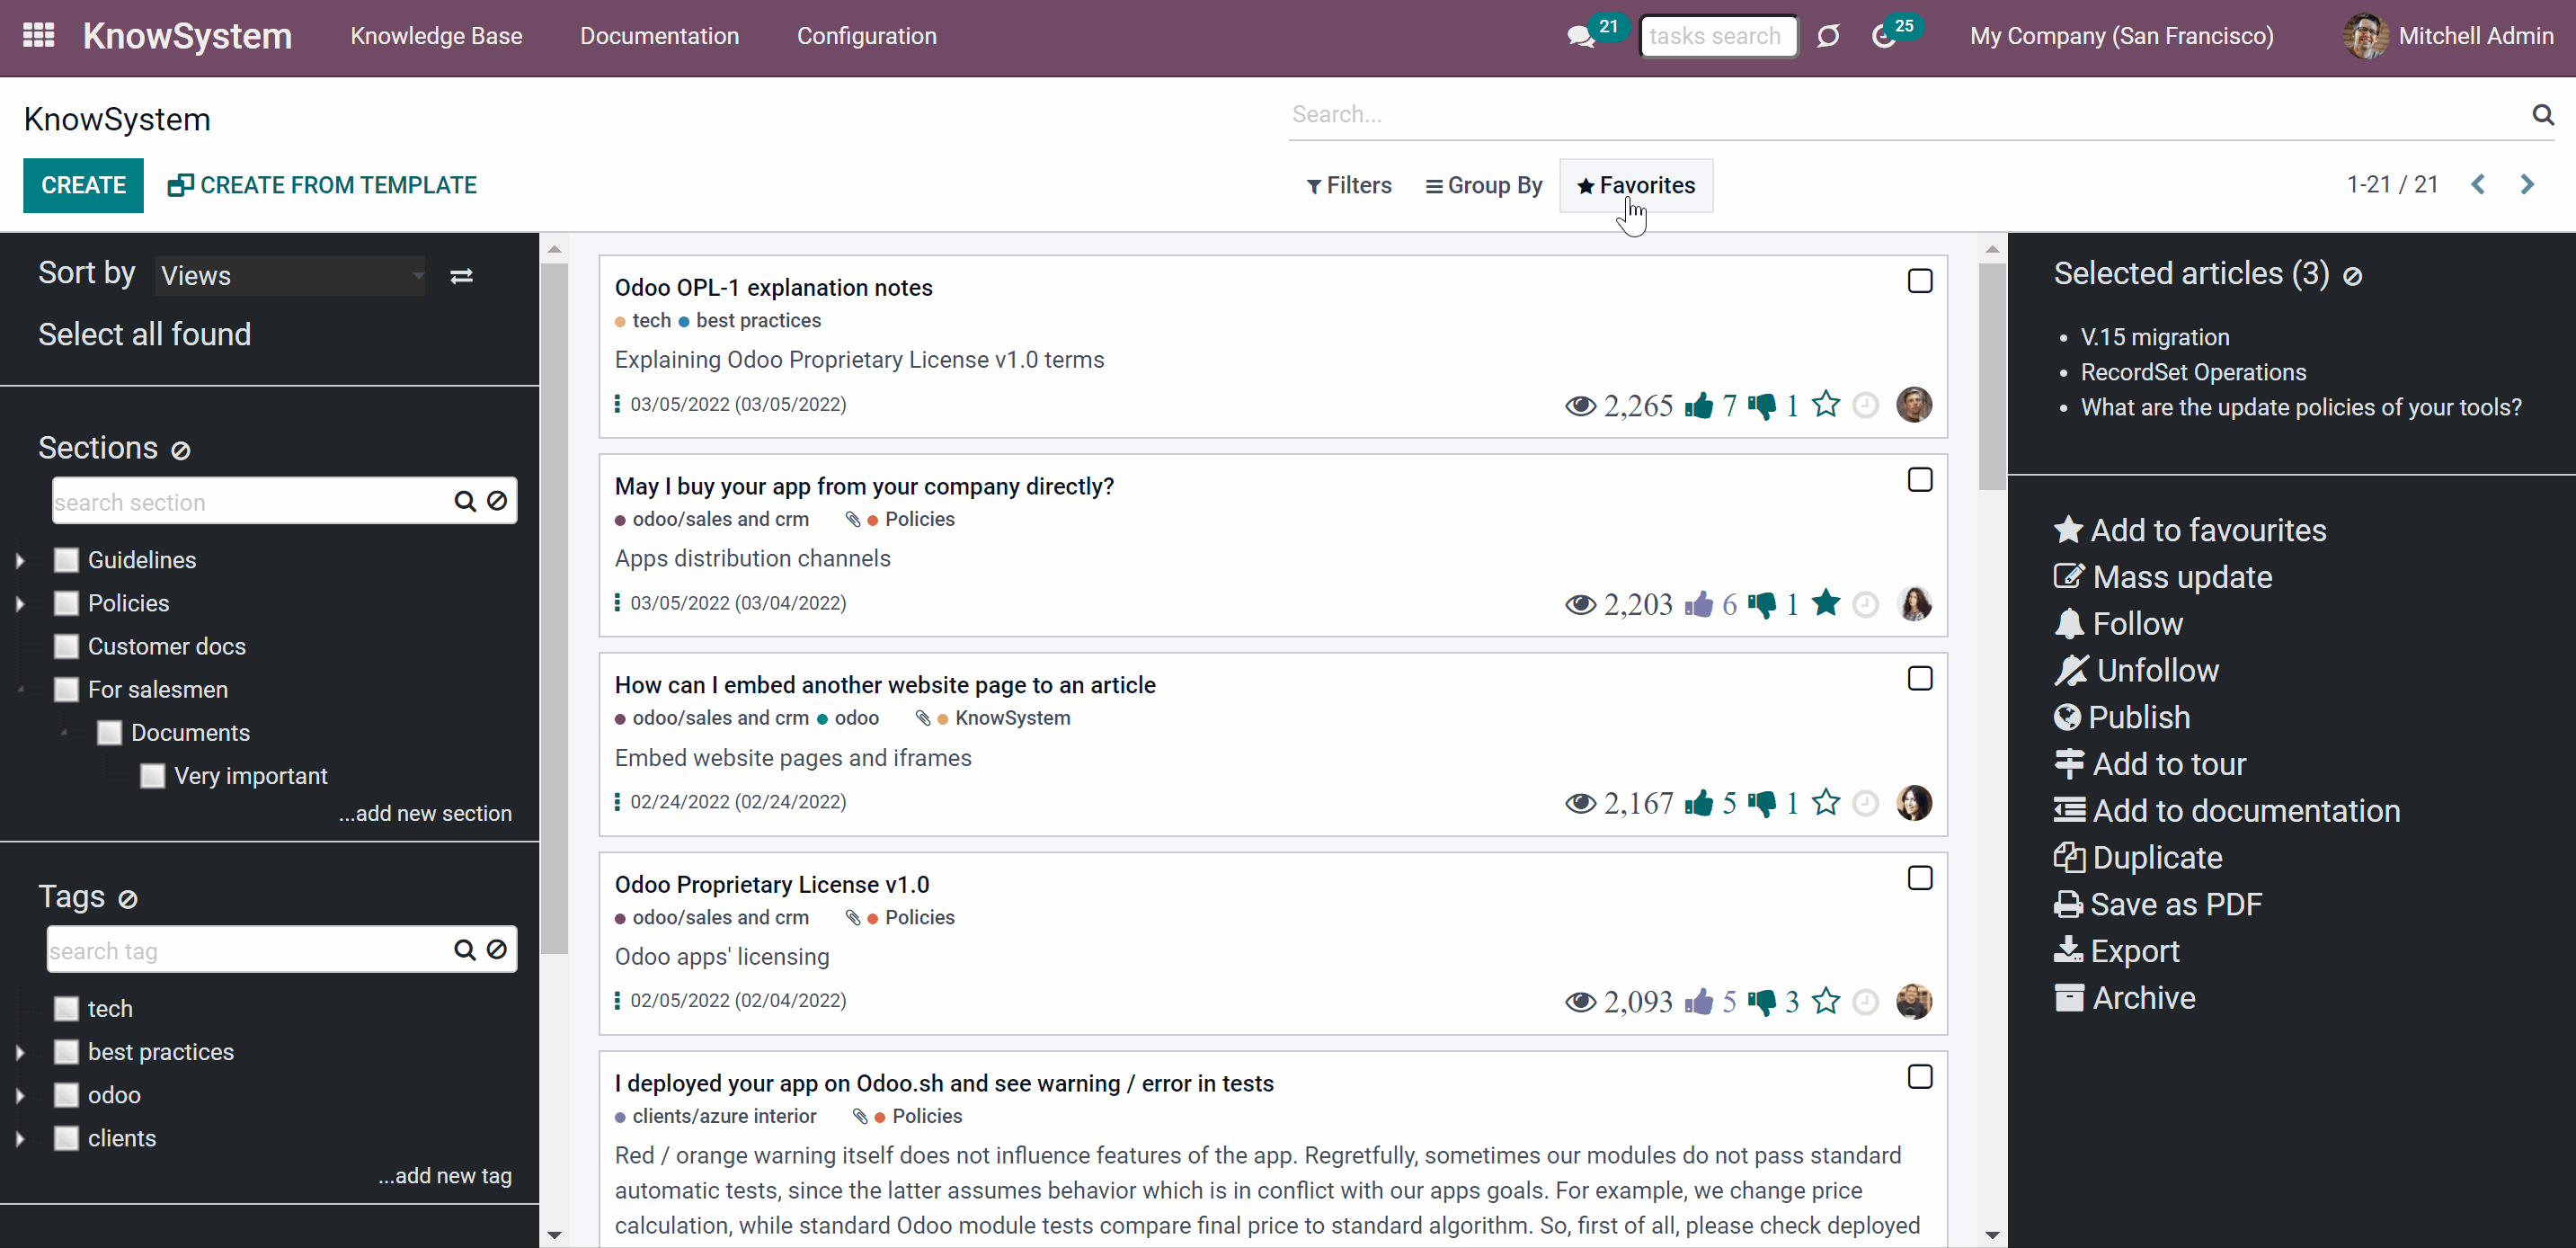Like the May I buy your app article

click(x=1699, y=604)
